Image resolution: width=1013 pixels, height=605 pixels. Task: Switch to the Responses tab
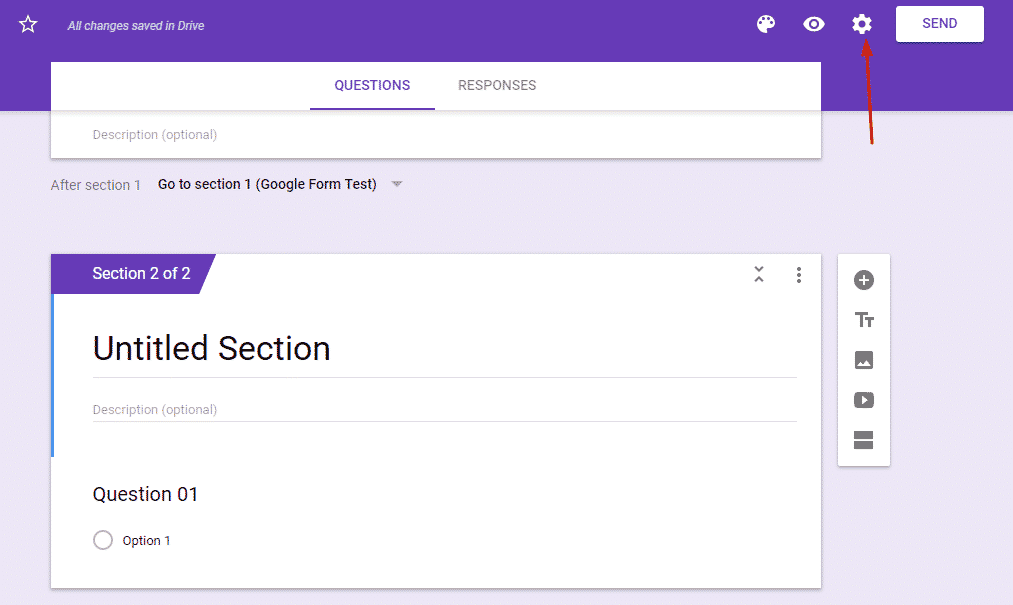coord(497,86)
